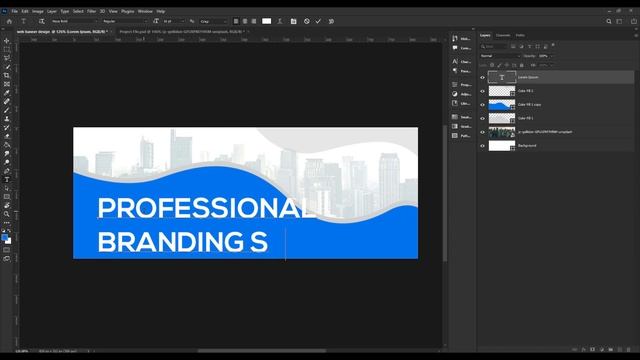Open Layers panel flyout menu
This screenshot has height=360, width=640.
click(636, 36)
